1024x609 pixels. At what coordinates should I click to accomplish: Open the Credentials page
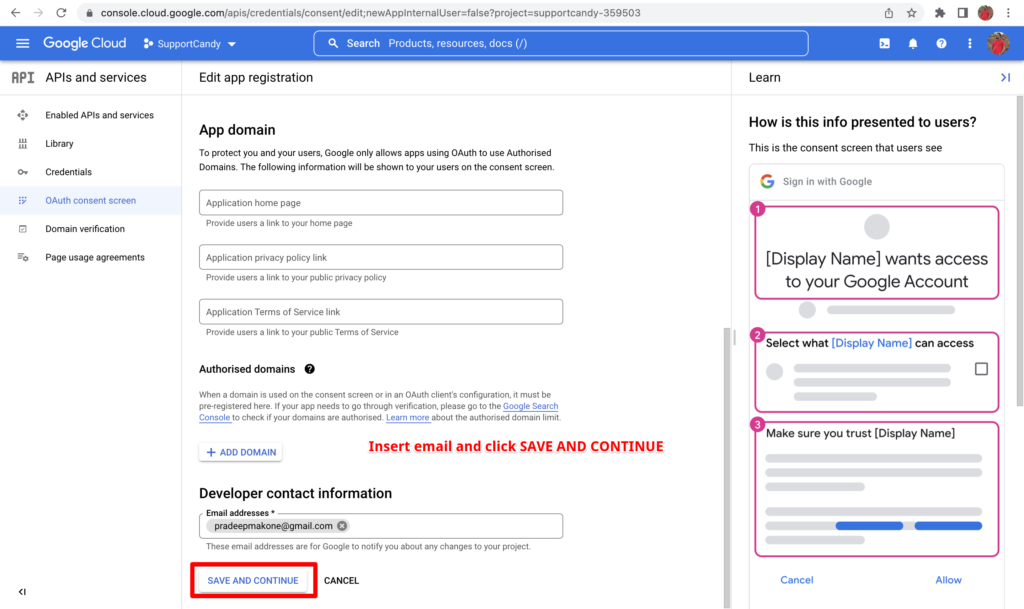coord(69,172)
